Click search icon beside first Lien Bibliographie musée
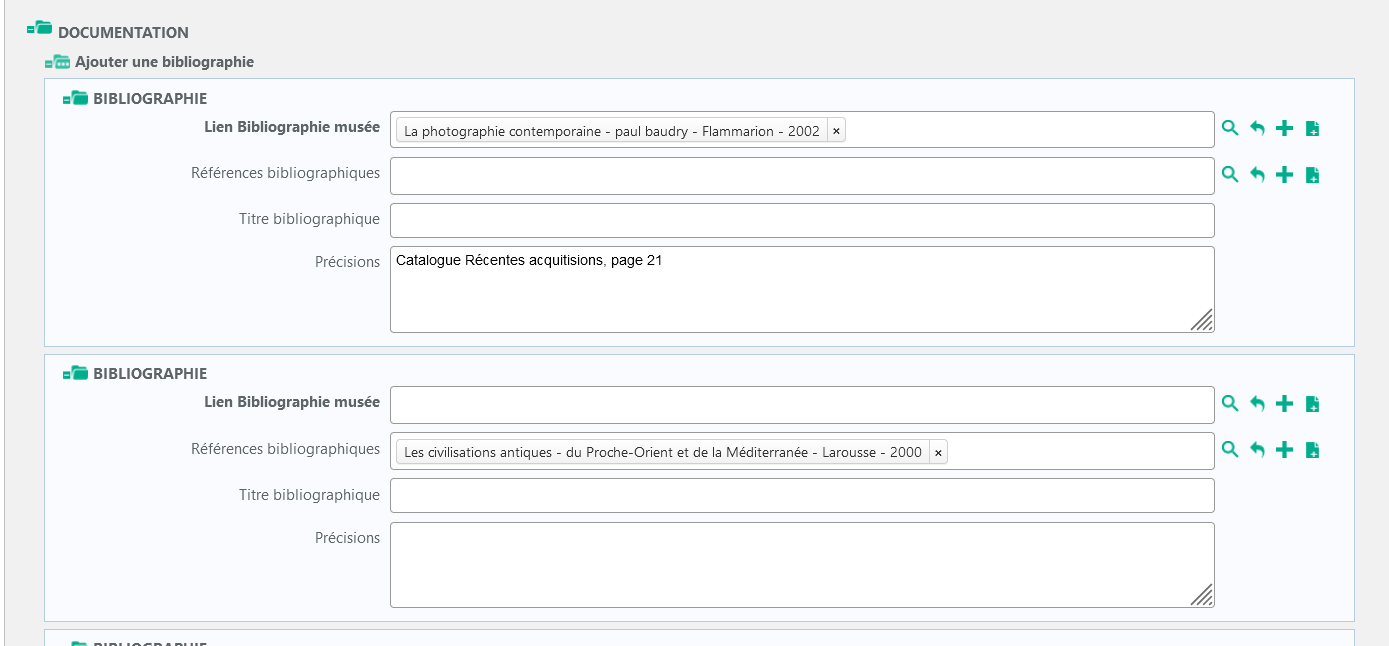 click(x=1230, y=128)
